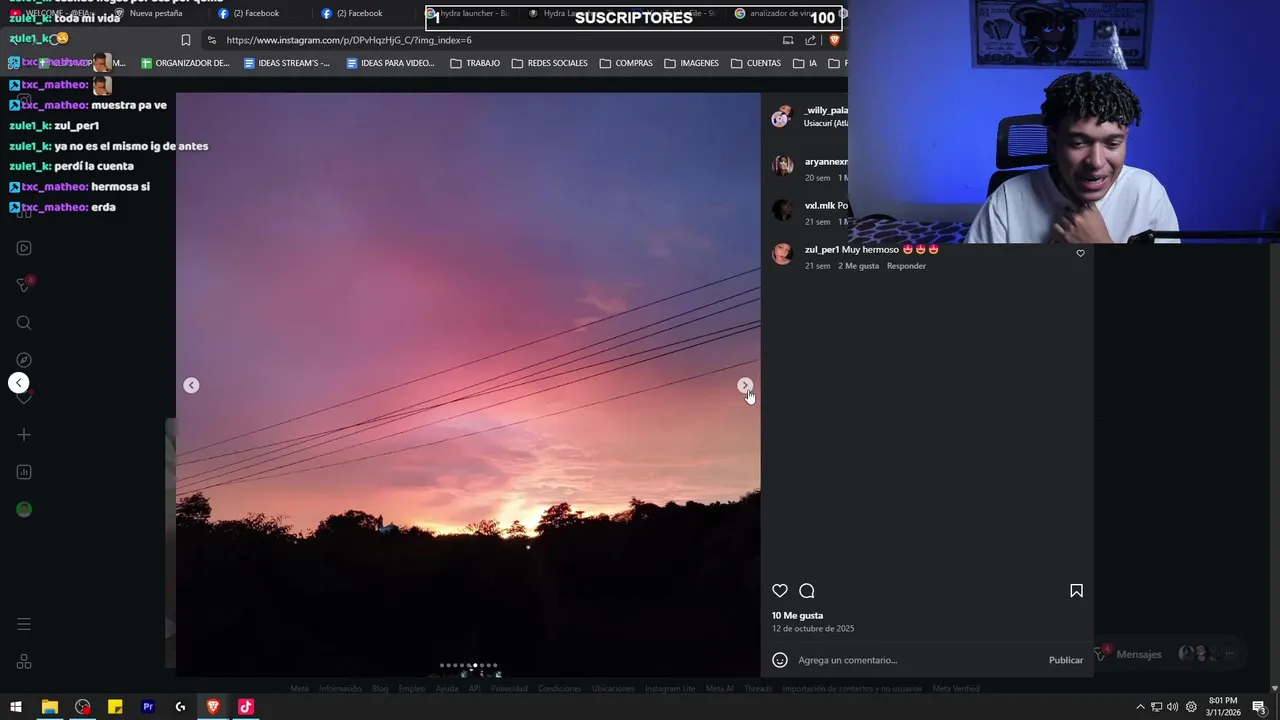Open the Brave Shields lion icon
Screen dimensions: 1280x720
pyautogui.click(x=834, y=40)
